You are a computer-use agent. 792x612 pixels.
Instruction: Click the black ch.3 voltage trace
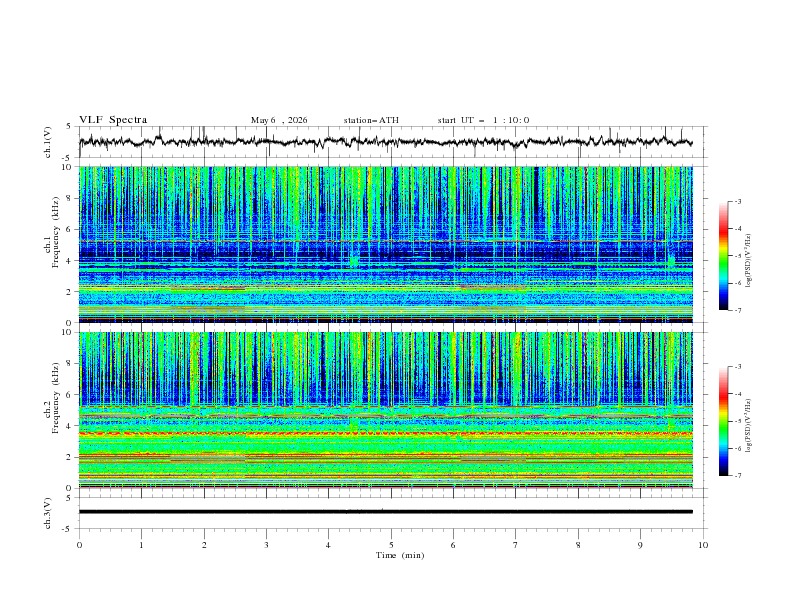click(x=386, y=512)
